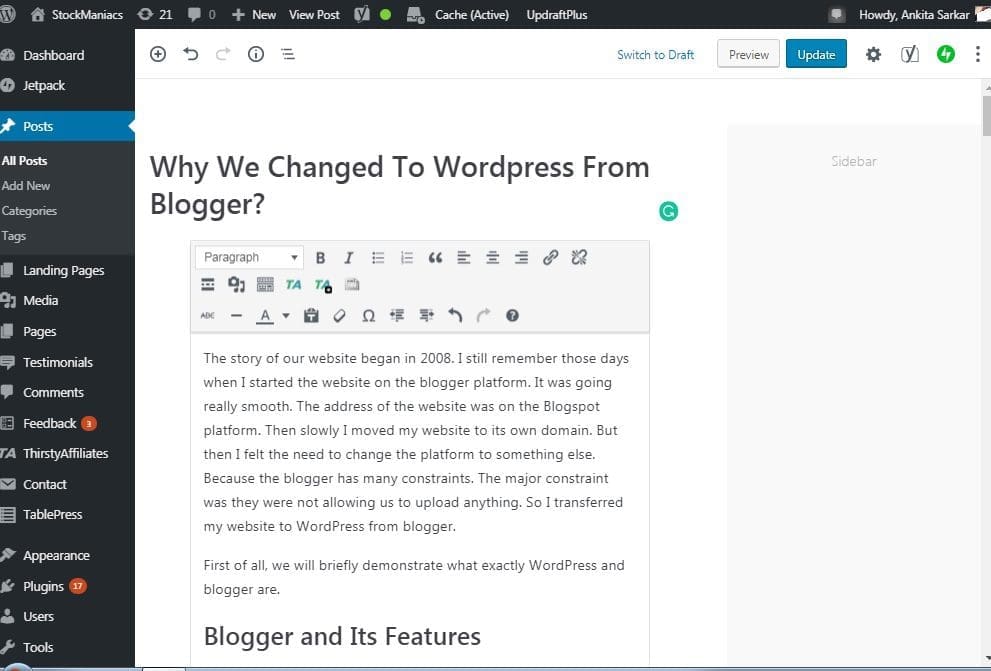Insert a numbered list
The height and width of the screenshot is (671, 991).
point(406,258)
